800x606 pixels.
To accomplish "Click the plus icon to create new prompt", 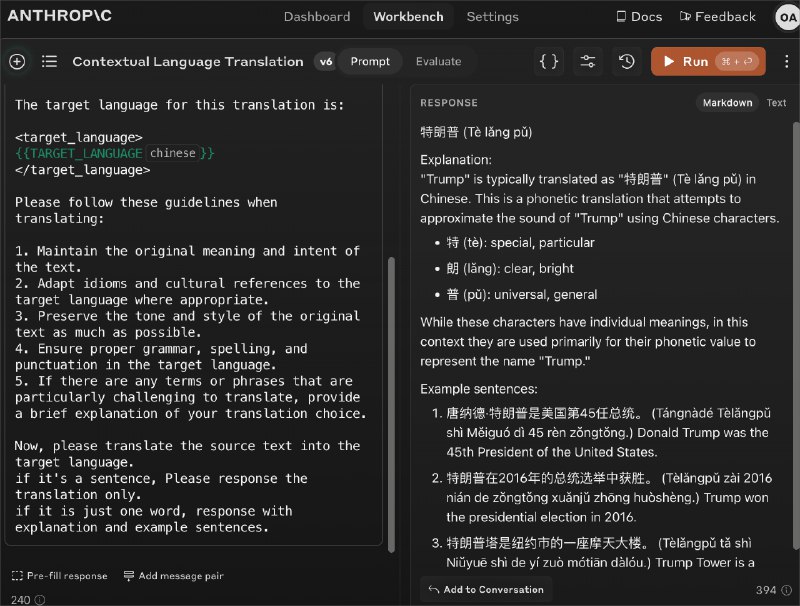I will click(x=17, y=62).
